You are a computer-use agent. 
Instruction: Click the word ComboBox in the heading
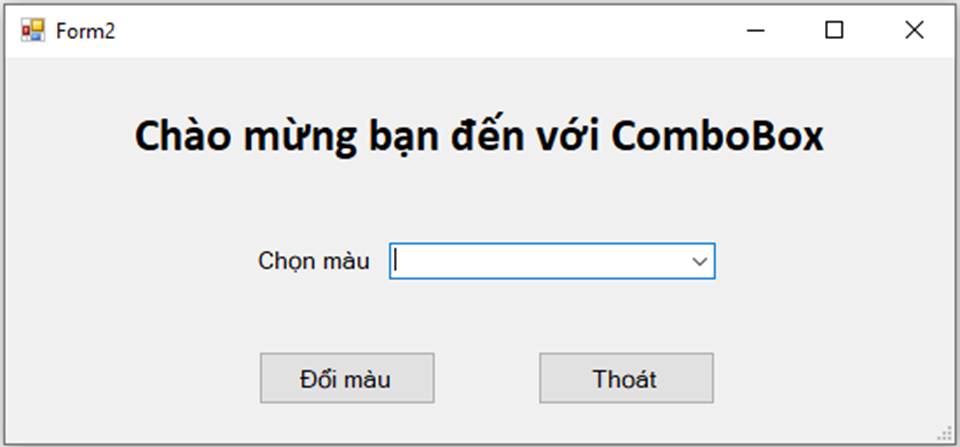point(717,137)
